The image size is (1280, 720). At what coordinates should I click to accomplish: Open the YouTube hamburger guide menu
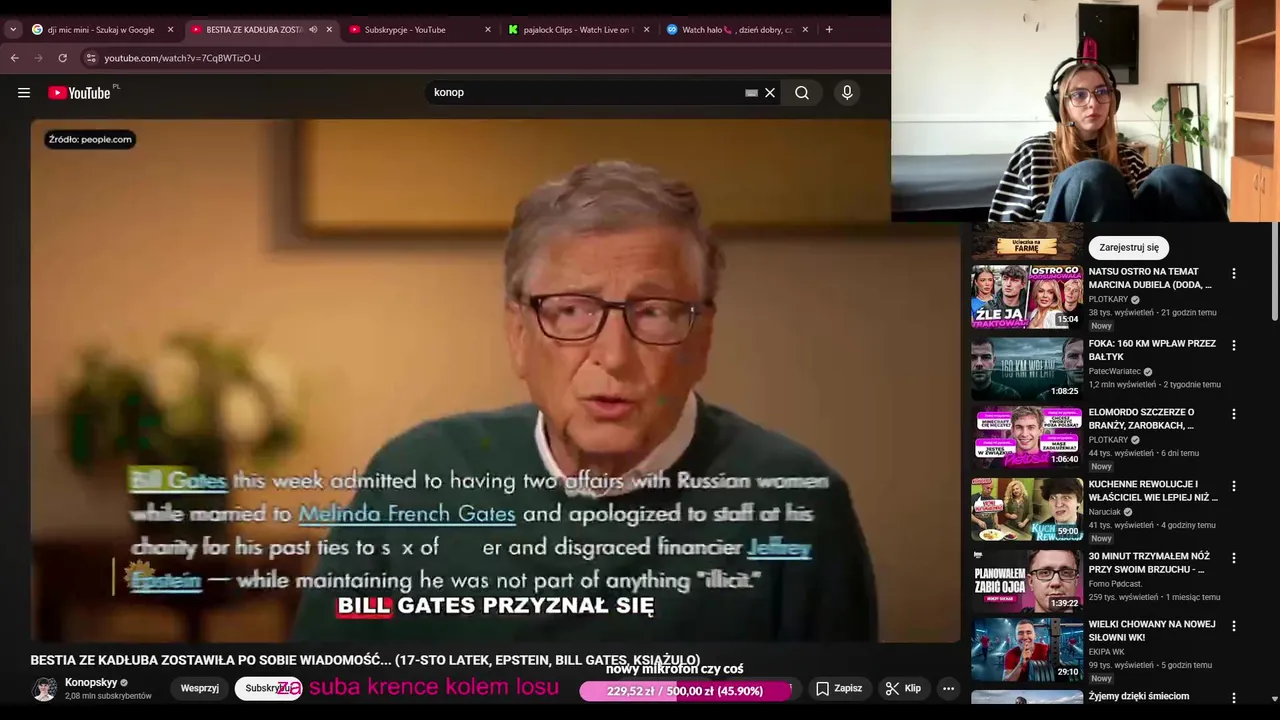click(23, 93)
